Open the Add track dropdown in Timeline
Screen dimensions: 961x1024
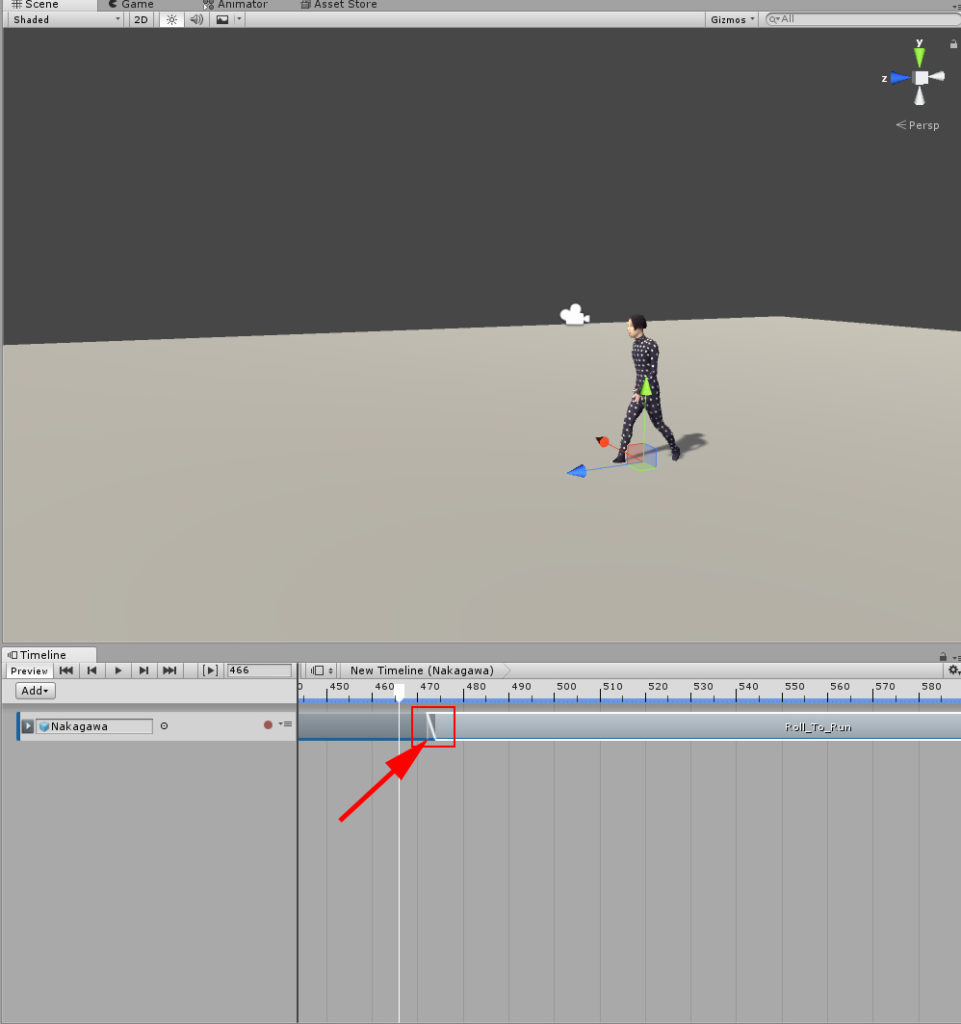(x=33, y=690)
